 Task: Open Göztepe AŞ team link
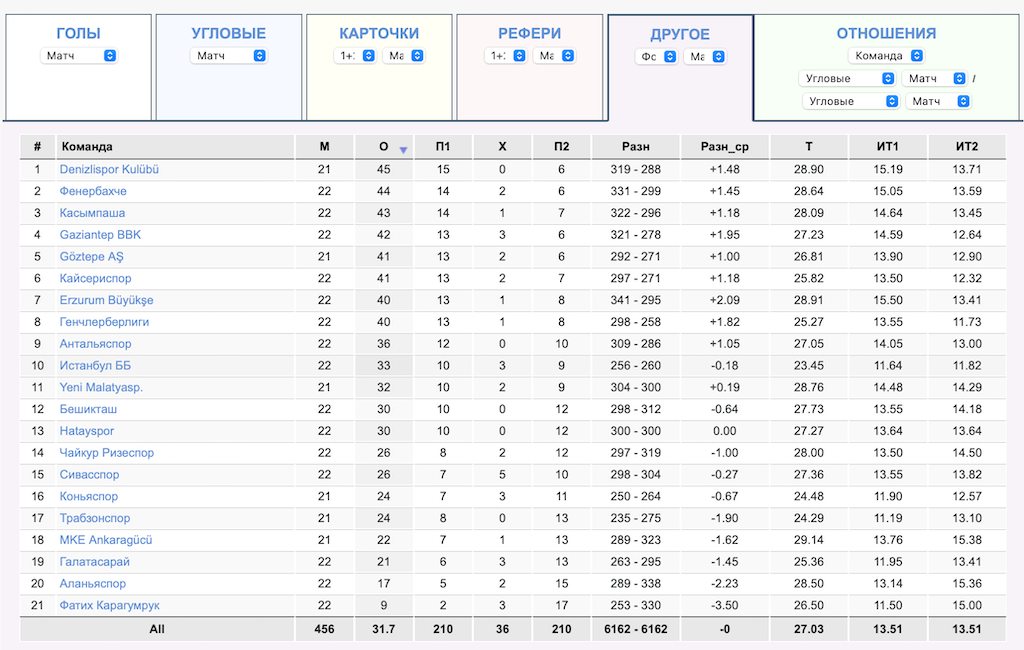[x=91, y=256]
